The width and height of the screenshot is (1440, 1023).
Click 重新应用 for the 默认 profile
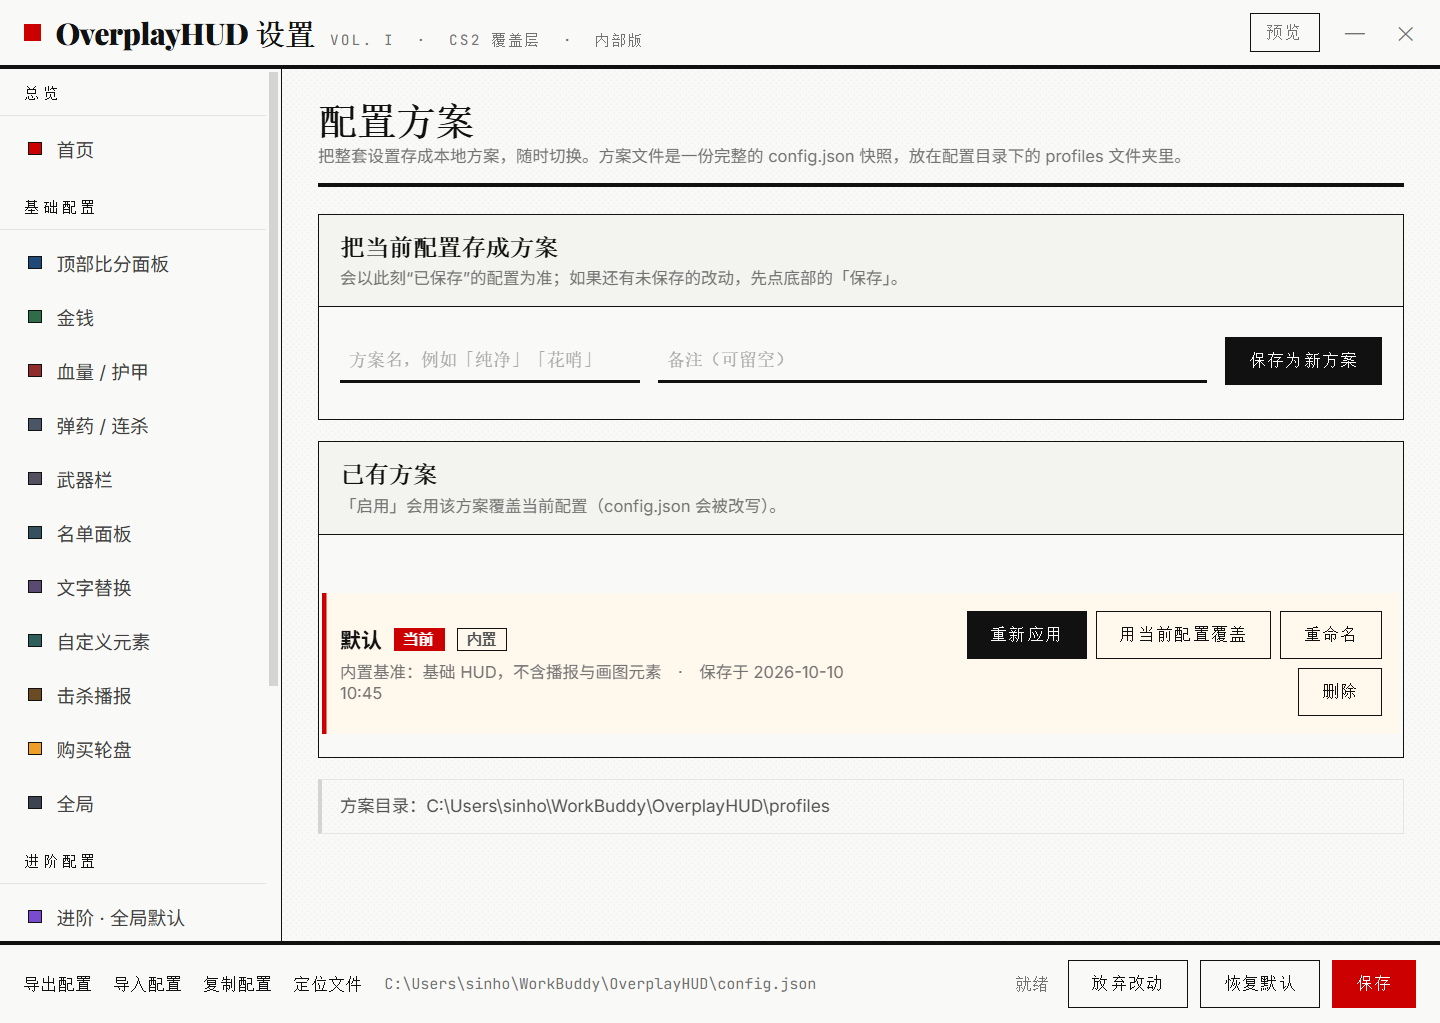coord(1026,635)
